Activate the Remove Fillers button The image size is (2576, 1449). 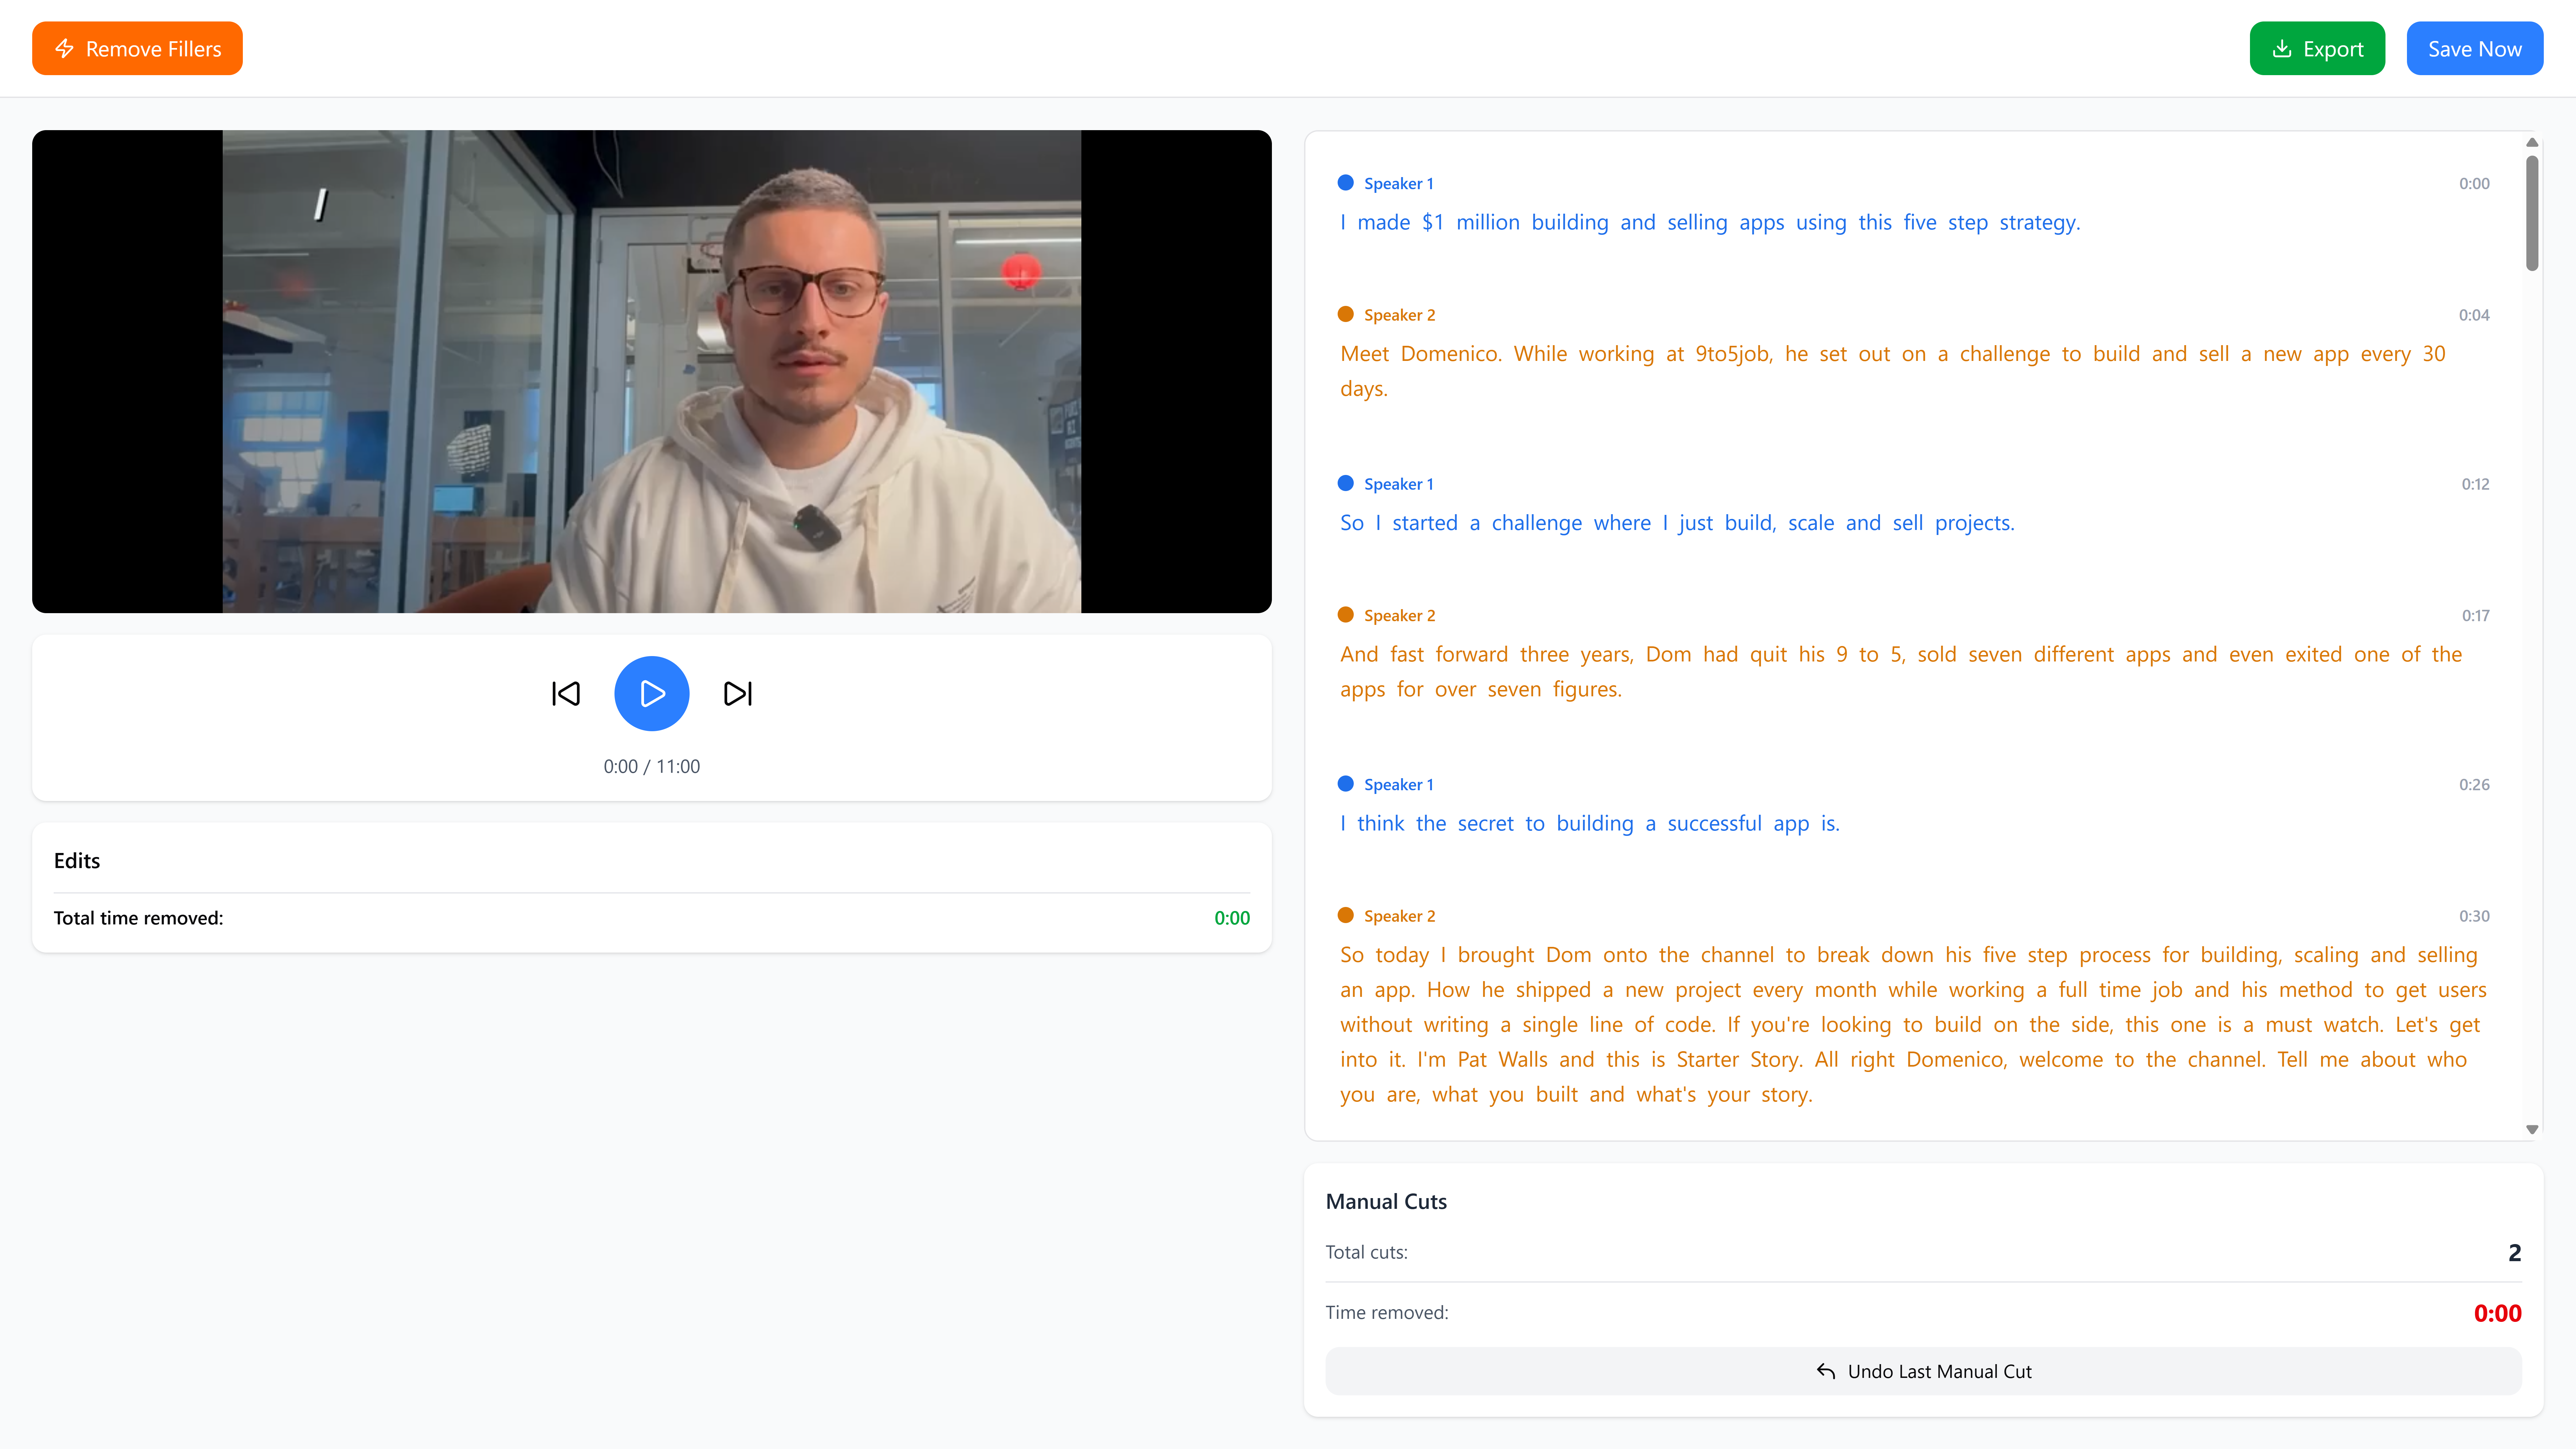pyautogui.click(x=137, y=48)
